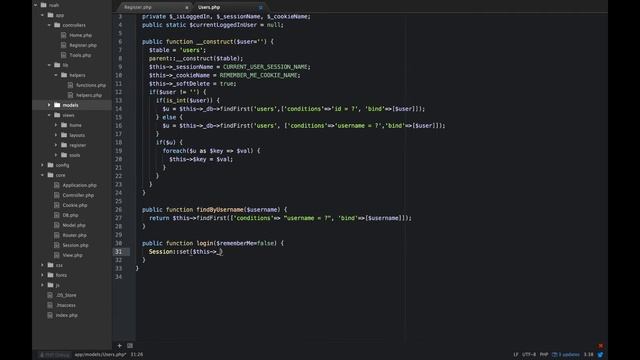640x360 pixels.
Task: Expand the js folder
Action: click(42, 285)
